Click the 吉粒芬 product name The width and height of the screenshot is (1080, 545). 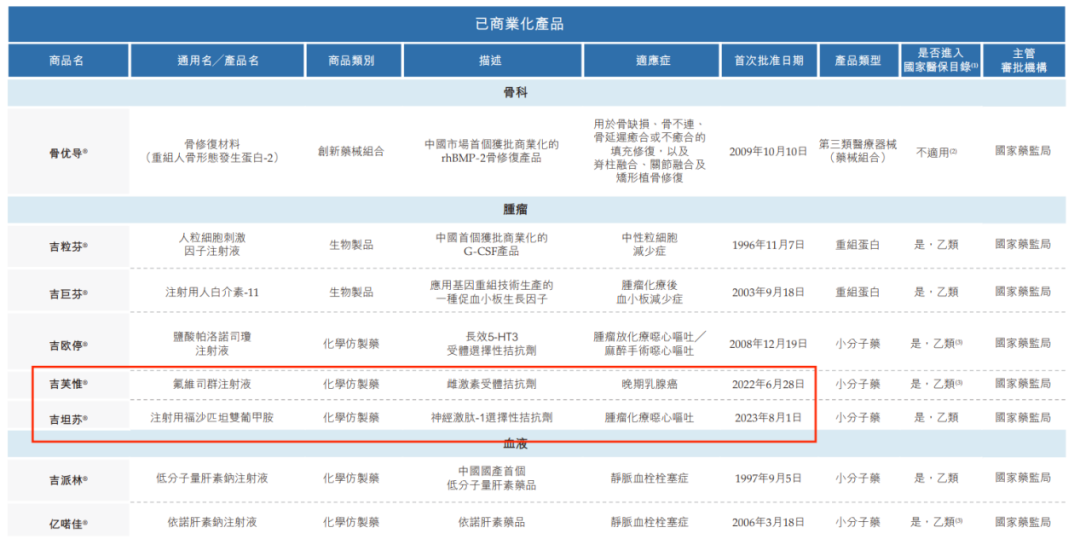[x=68, y=245]
